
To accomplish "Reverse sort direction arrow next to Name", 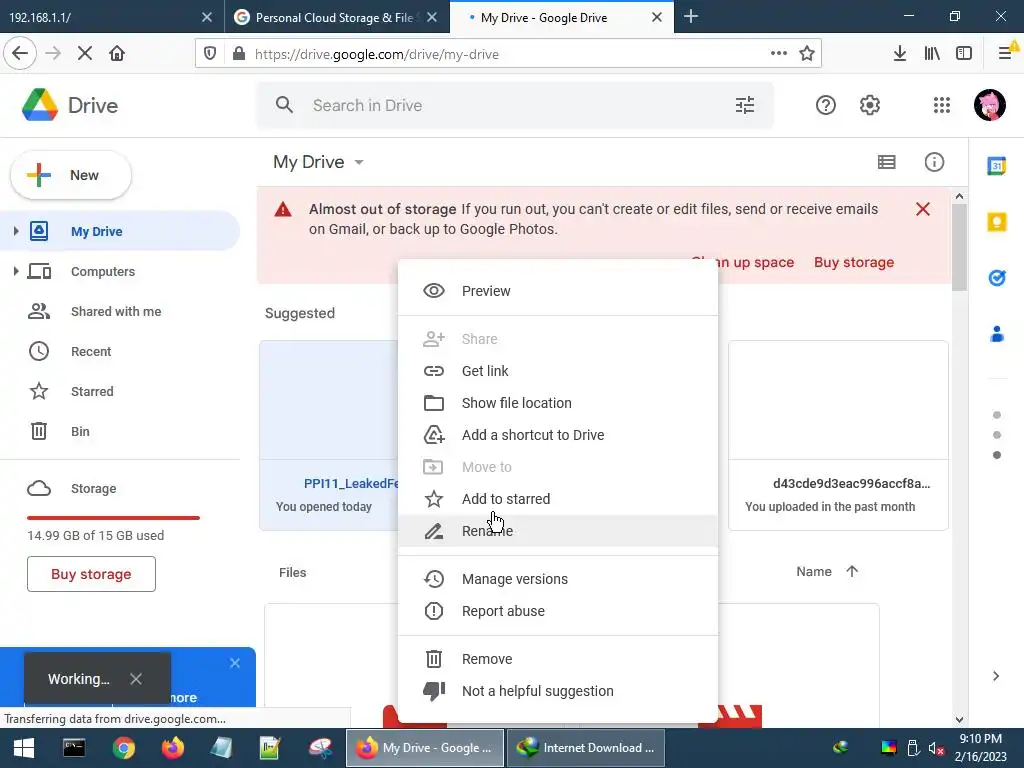I will tap(852, 571).
